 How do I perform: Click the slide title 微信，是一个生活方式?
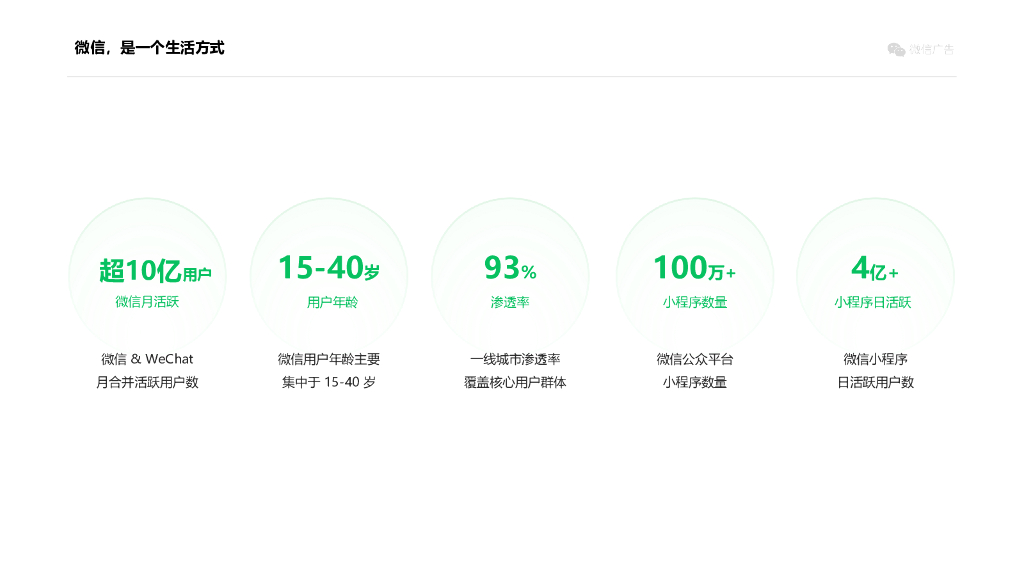[x=149, y=48]
